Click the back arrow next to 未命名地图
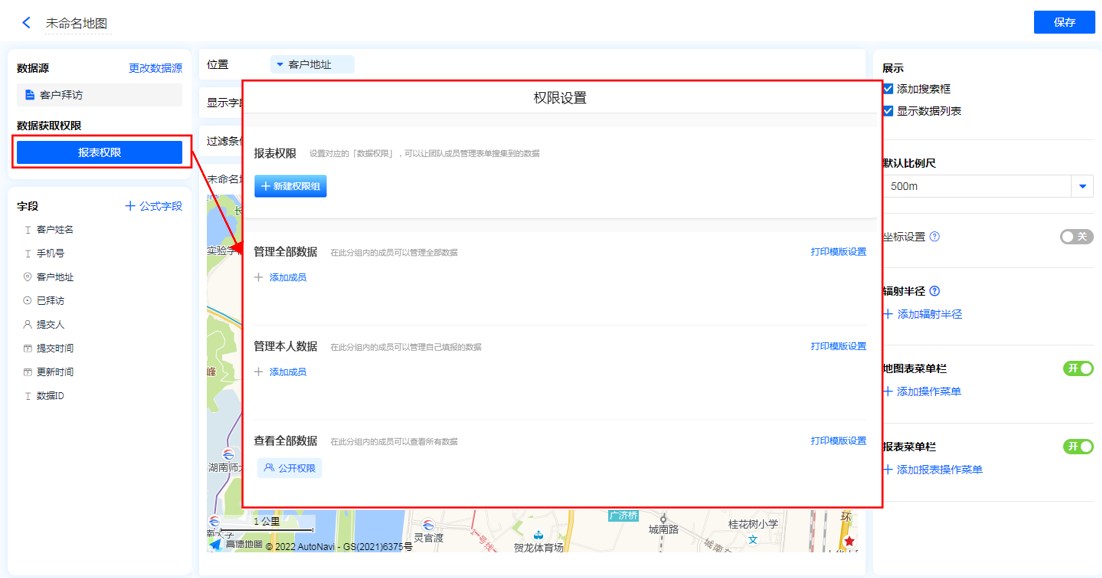The height and width of the screenshot is (578, 1102). point(26,23)
